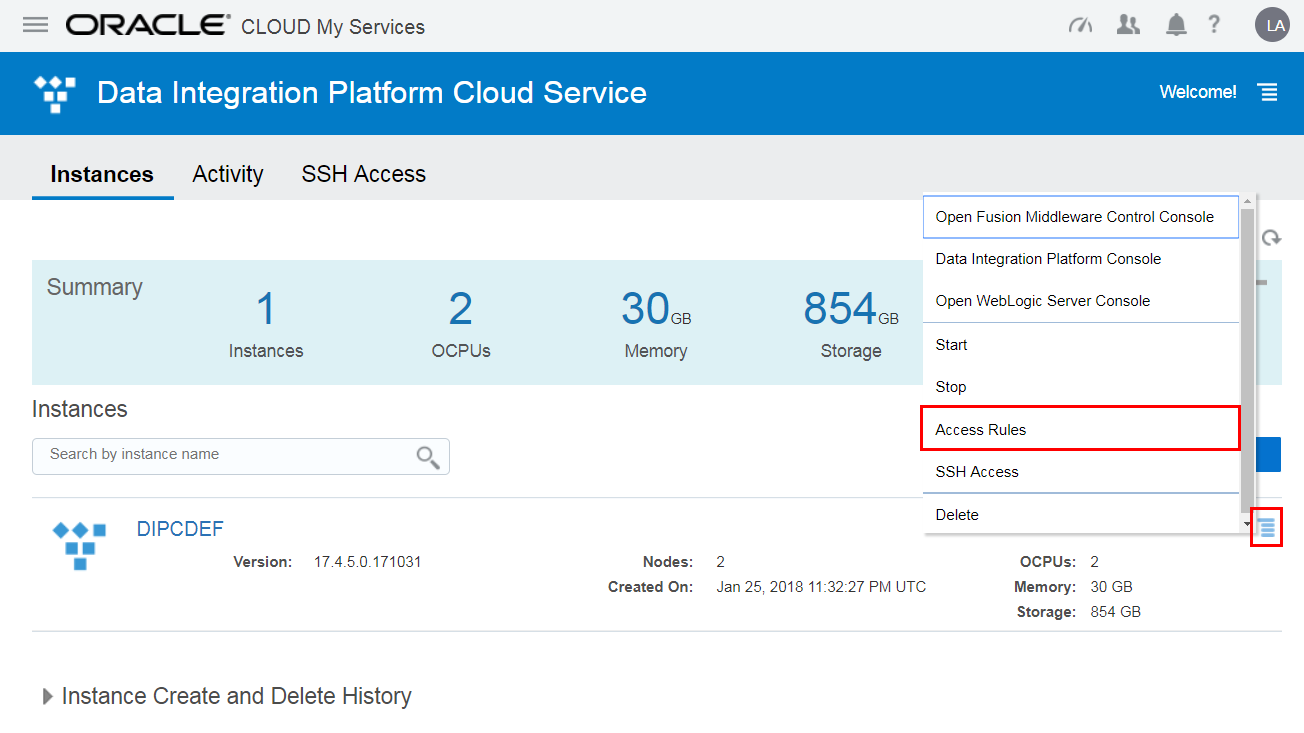Select Access Rules from the menu
1304x733 pixels.
click(979, 429)
